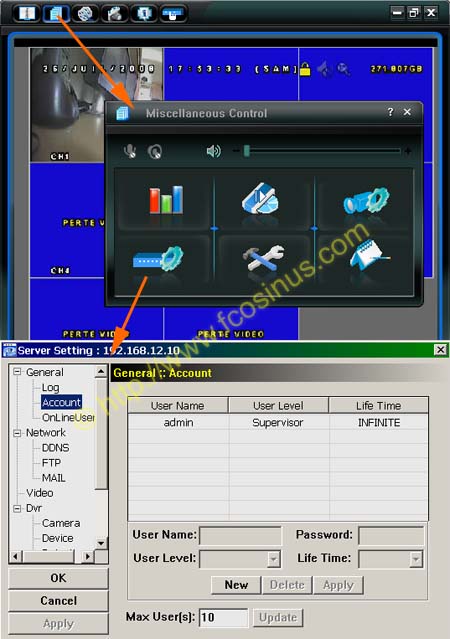Image resolution: width=450 pixels, height=639 pixels.
Task: Open the network device gear settings icon
Action: coord(158,258)
